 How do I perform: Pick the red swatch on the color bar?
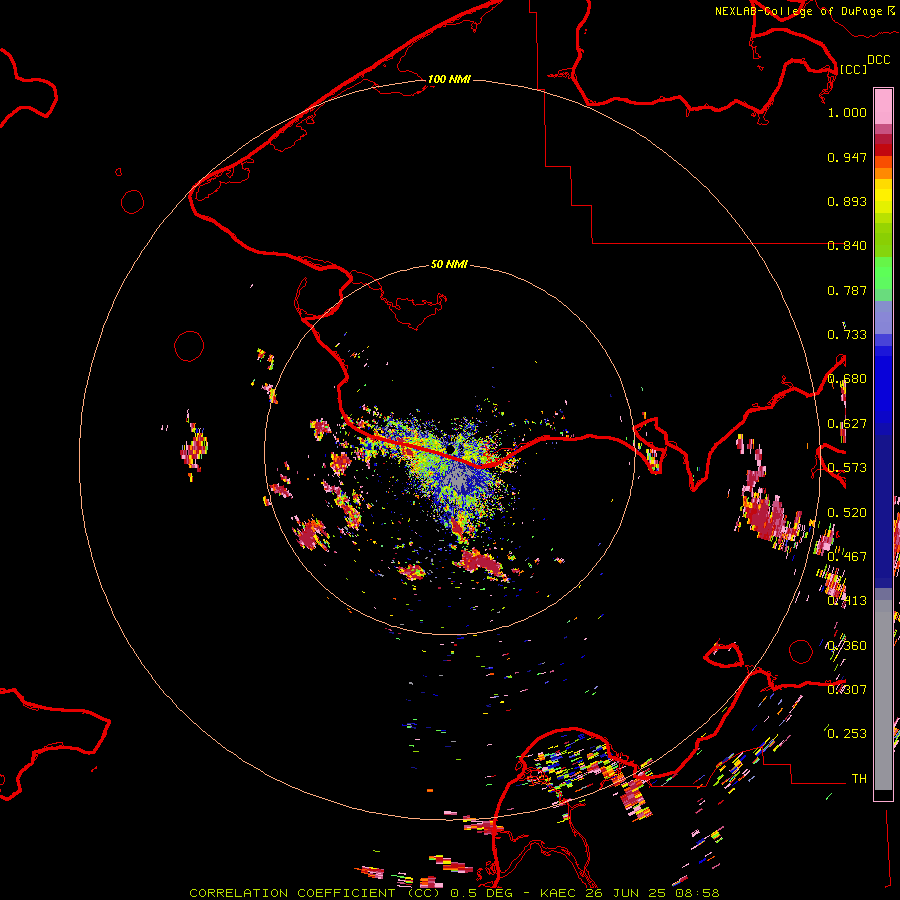(x=883, y=149)
